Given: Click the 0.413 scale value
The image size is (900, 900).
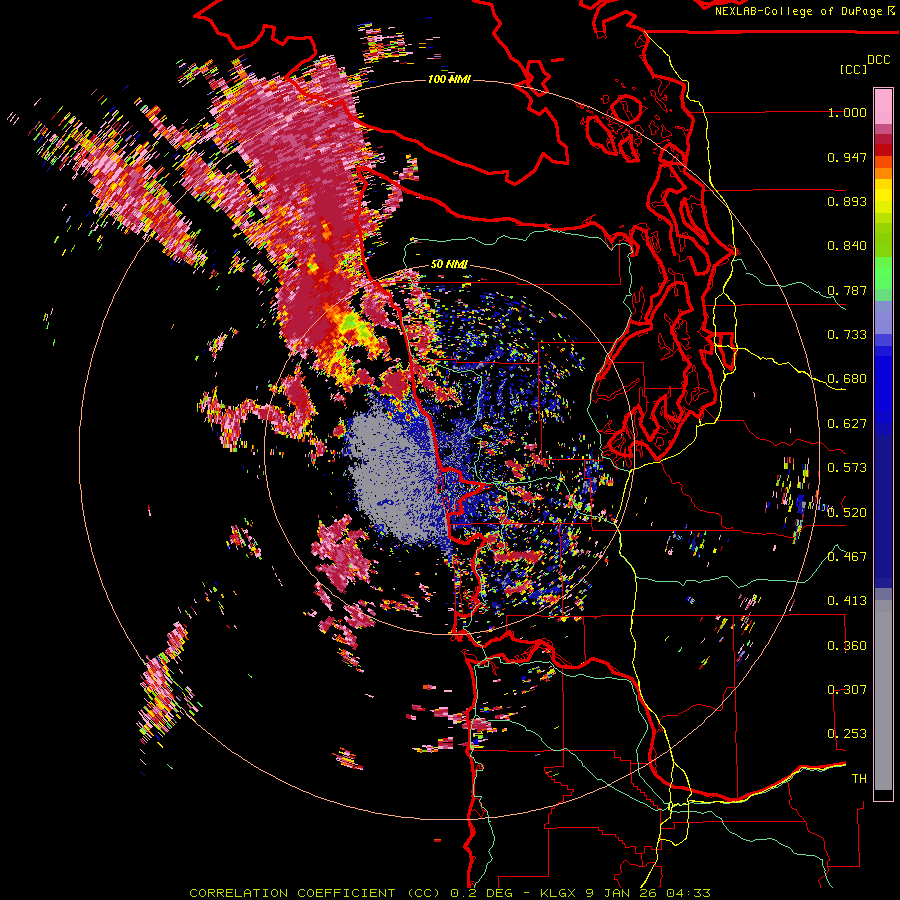Looking at the screenshot, I should click(x=847, y=601).
